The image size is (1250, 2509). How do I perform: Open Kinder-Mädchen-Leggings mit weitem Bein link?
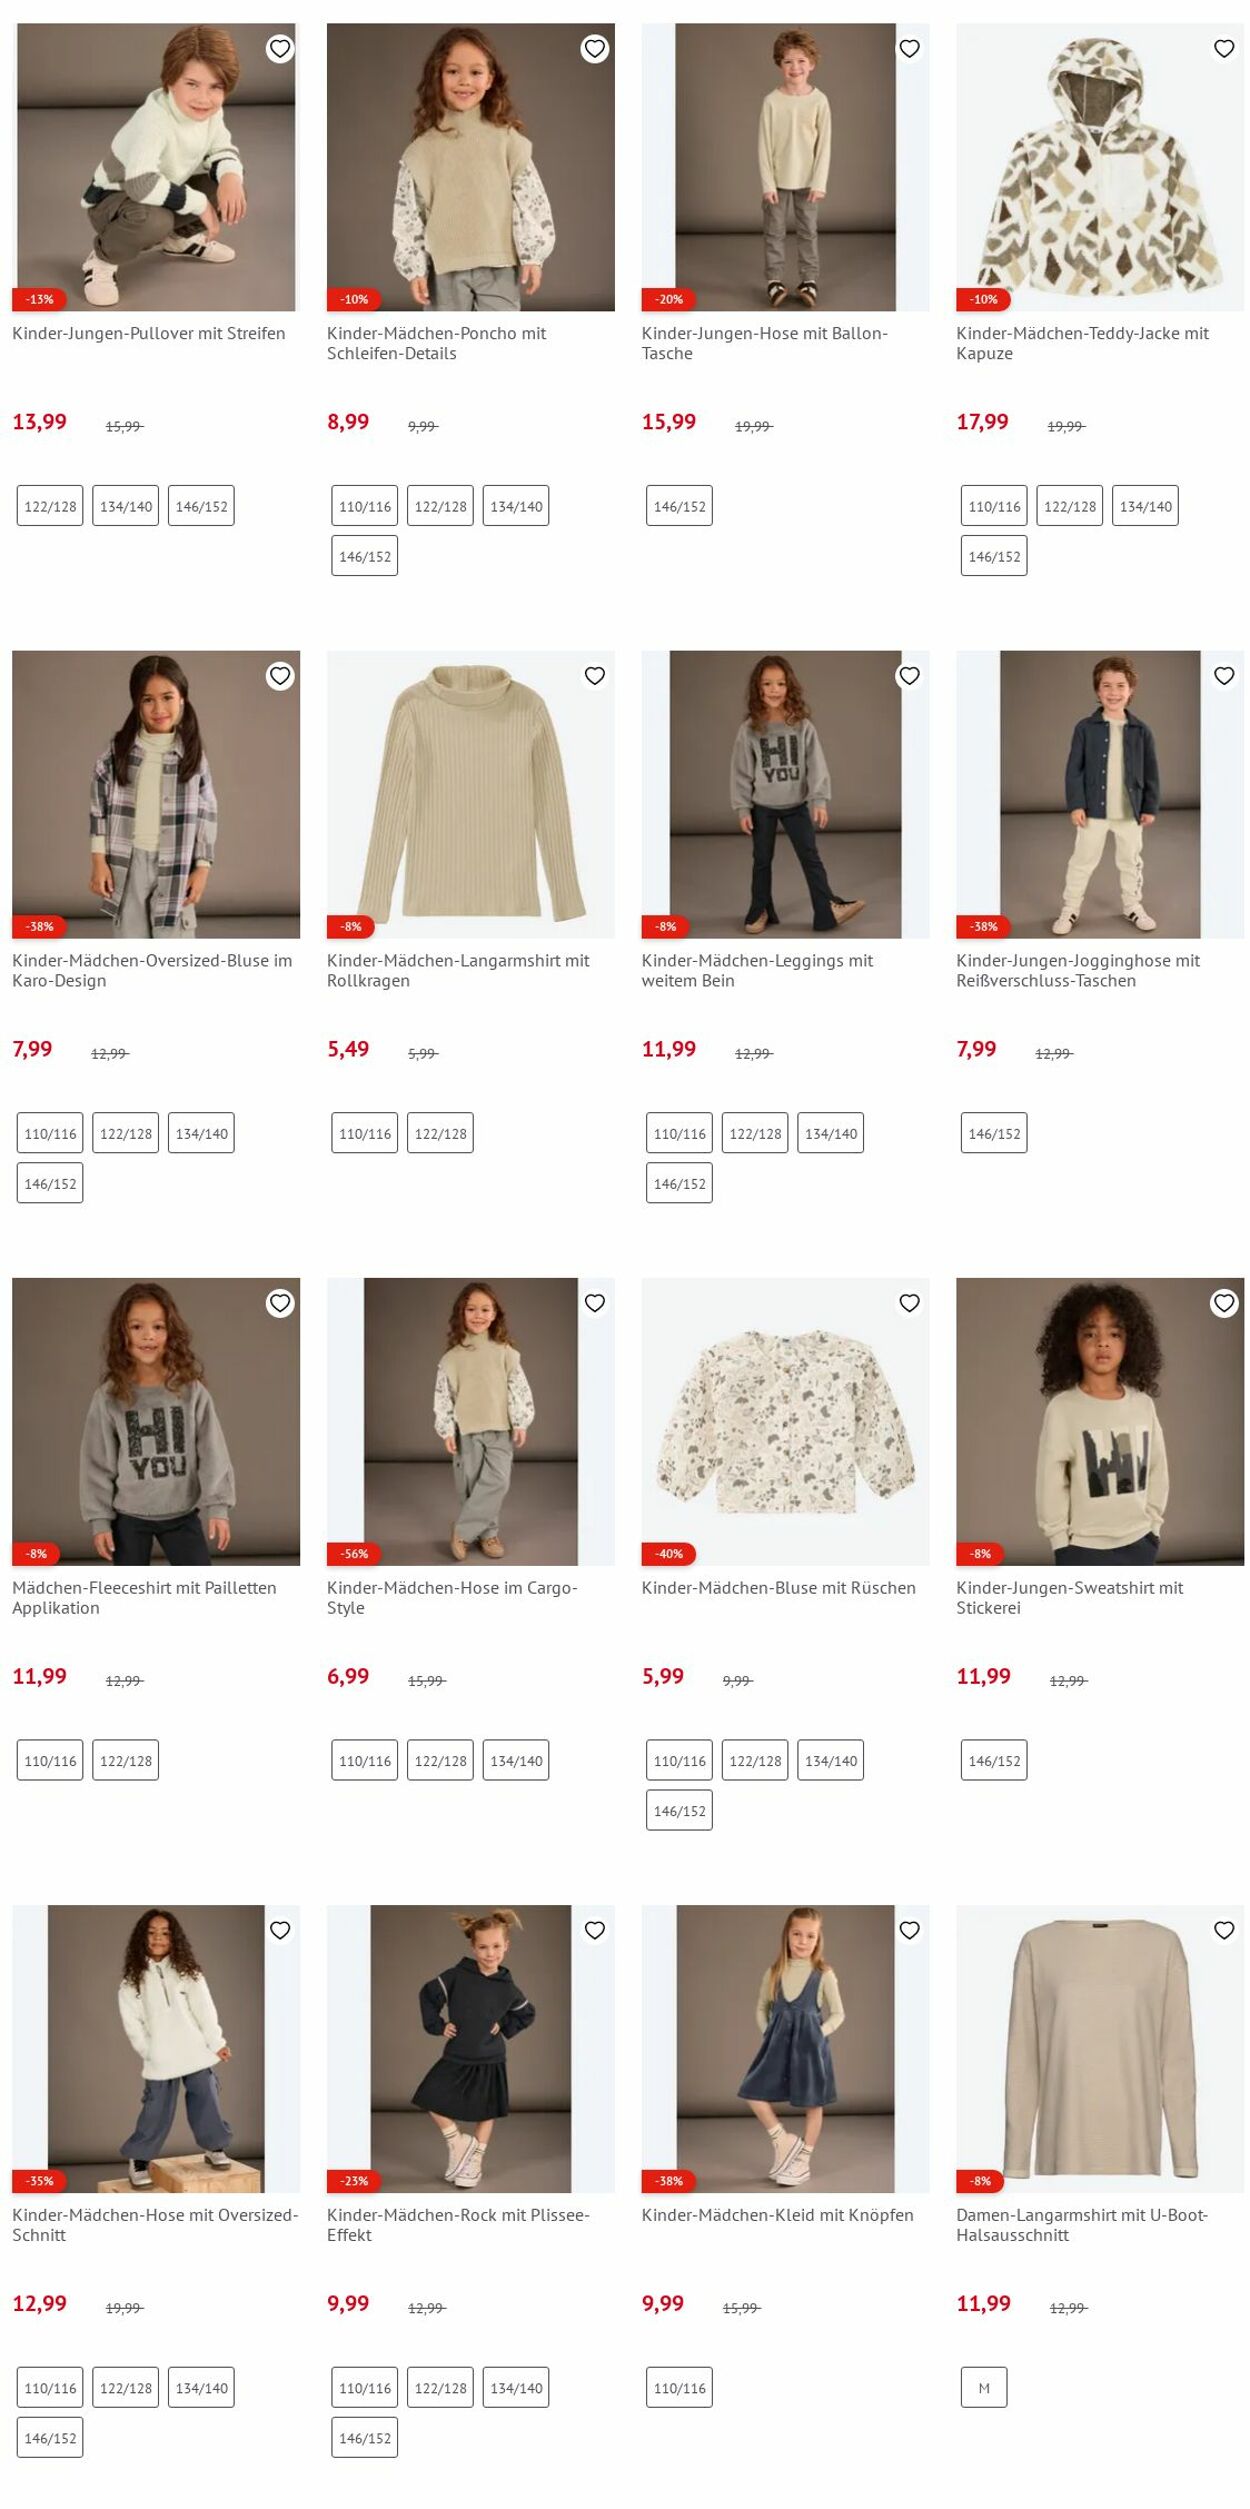click(757, 970)
